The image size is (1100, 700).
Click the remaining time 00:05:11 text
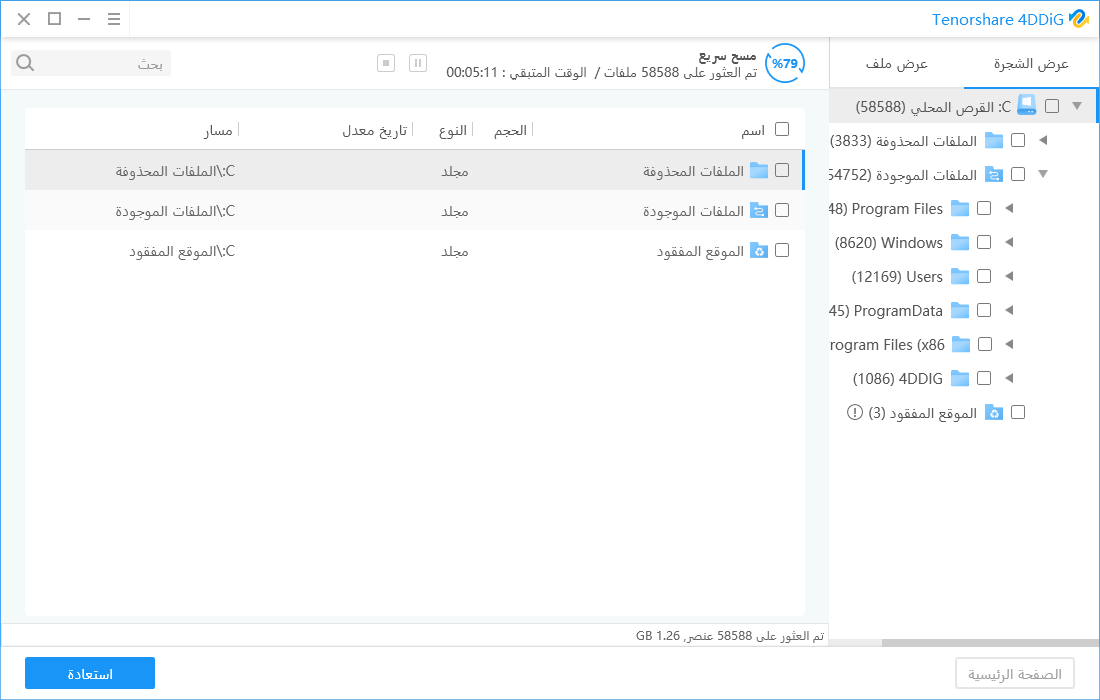472,72
